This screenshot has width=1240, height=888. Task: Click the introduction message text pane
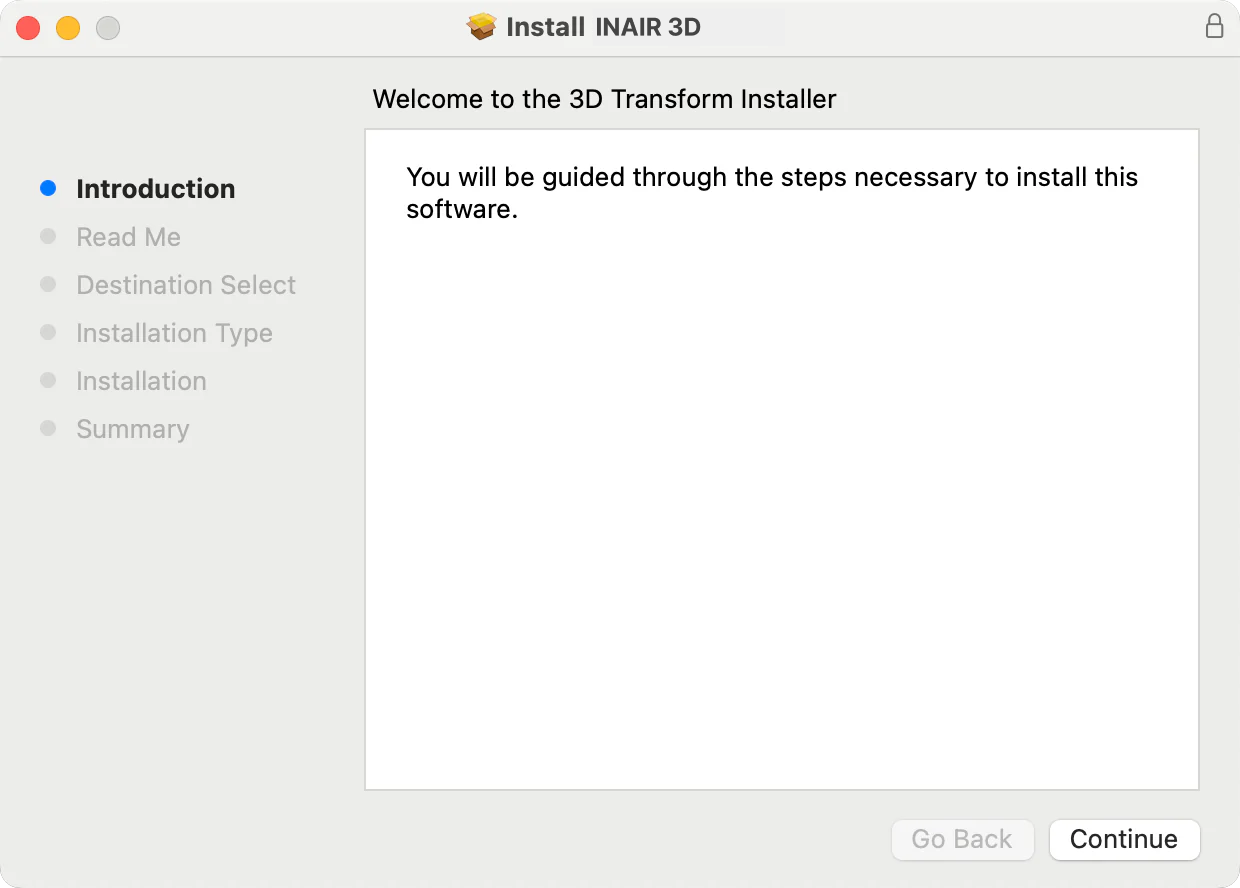pyautogui.click(x=782, y=459)
